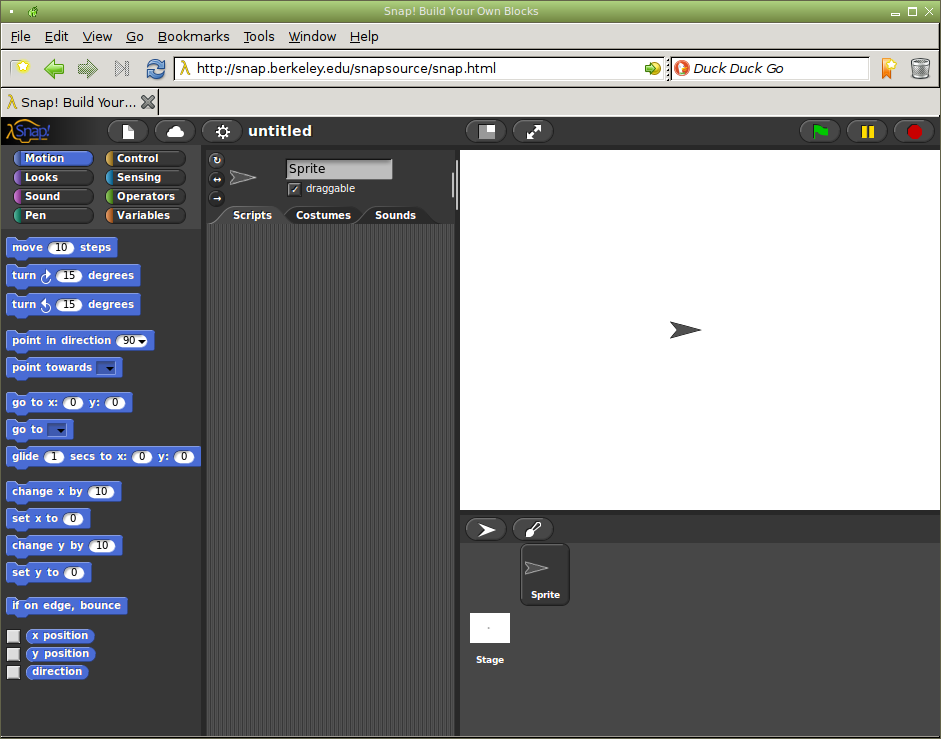Open the settings gear menu
This screenshot has width=941, height=739.
[222, 131]
